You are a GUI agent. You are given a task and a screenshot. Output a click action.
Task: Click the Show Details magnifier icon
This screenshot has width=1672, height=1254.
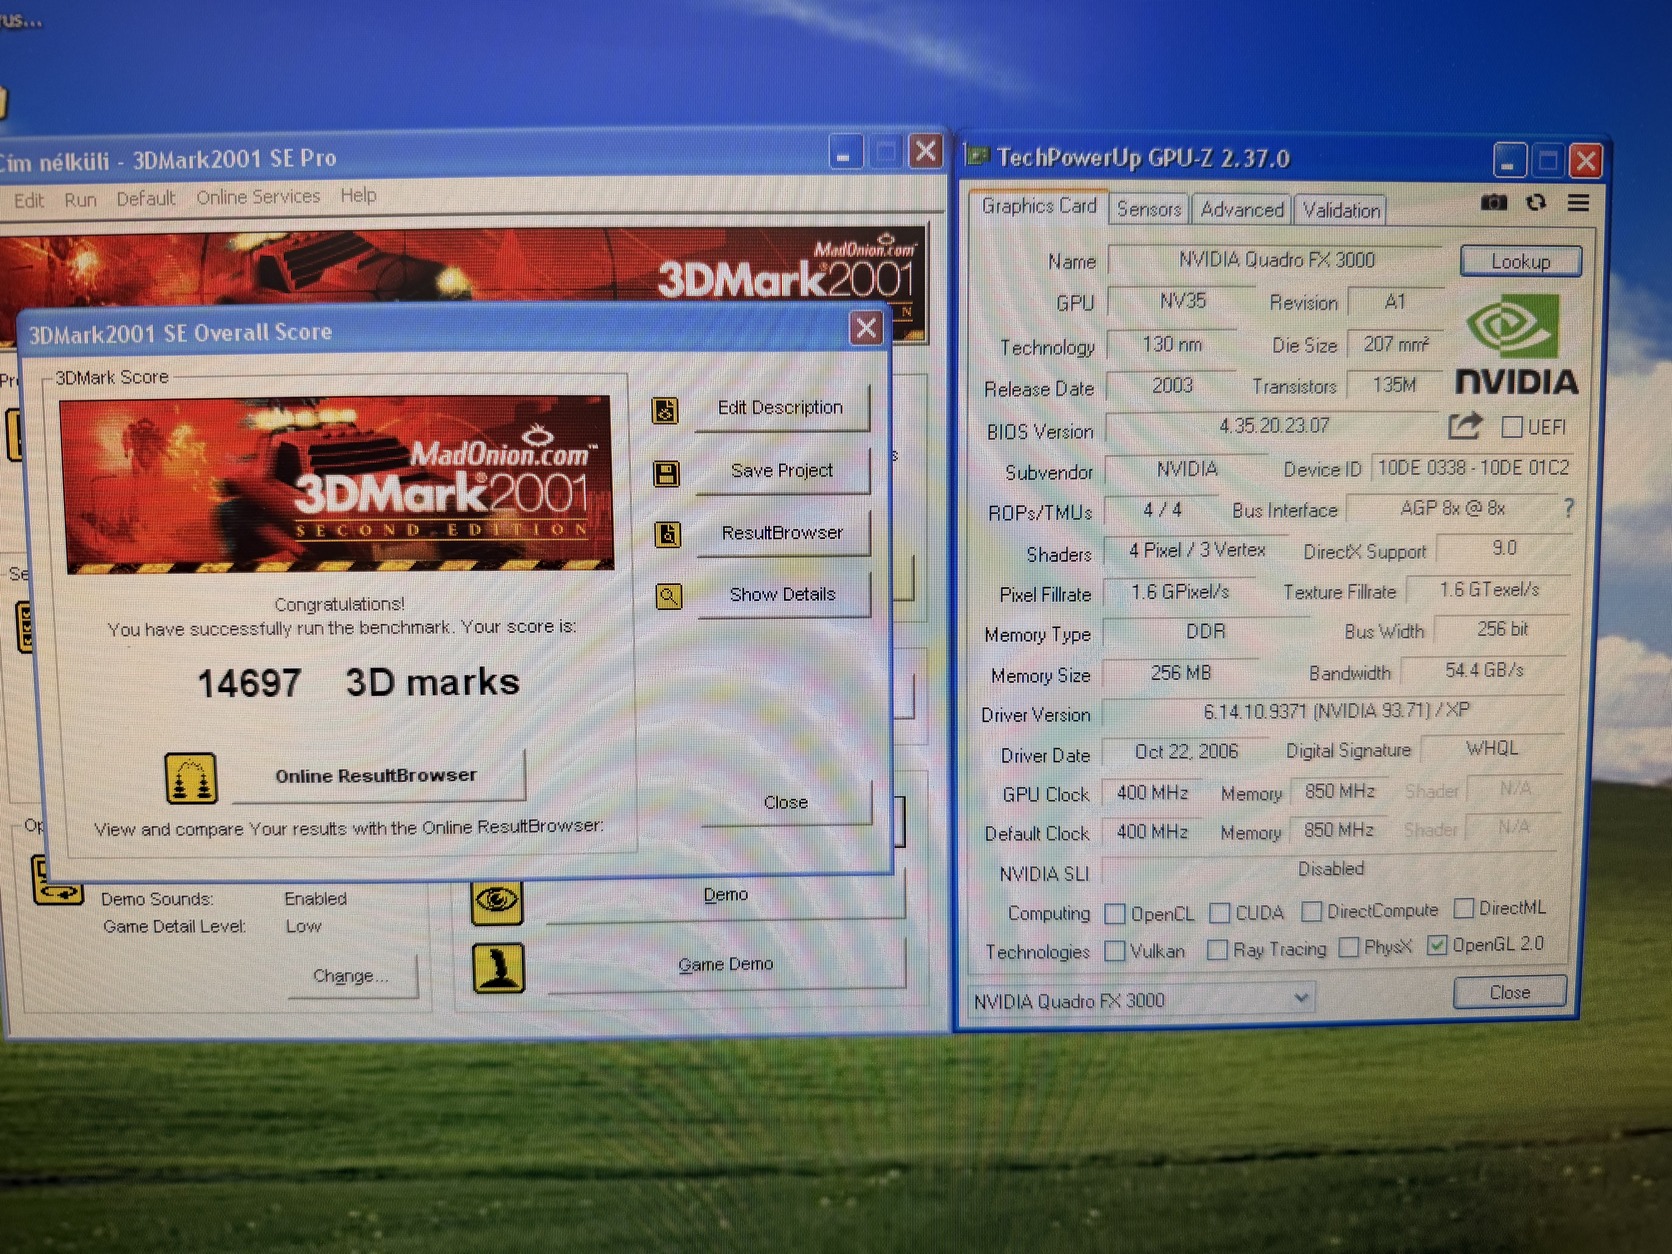669,597
